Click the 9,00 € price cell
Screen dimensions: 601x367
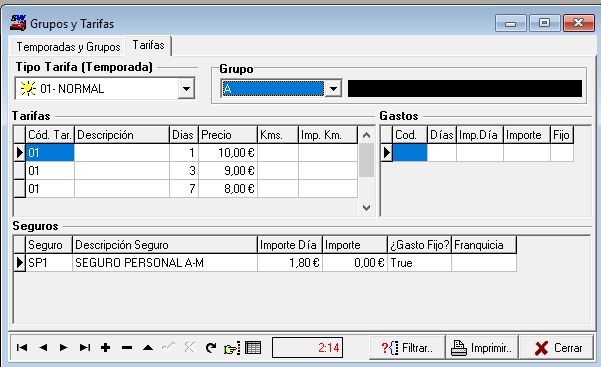pyautogui.click(x=228, y=171)
